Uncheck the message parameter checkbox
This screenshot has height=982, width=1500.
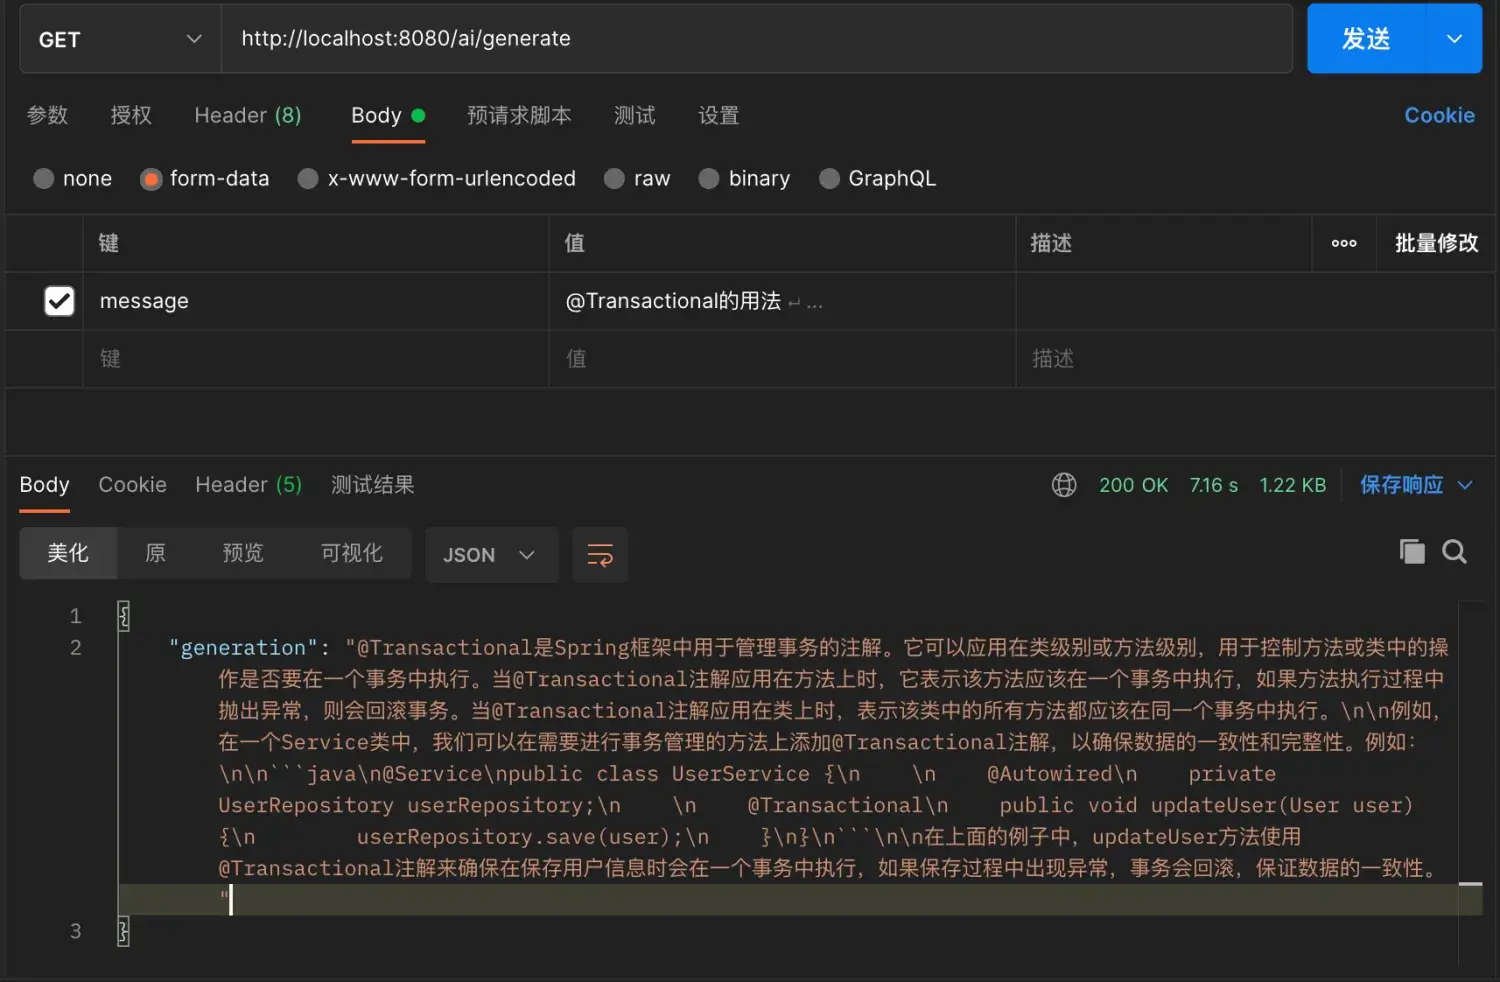(59, 301)
